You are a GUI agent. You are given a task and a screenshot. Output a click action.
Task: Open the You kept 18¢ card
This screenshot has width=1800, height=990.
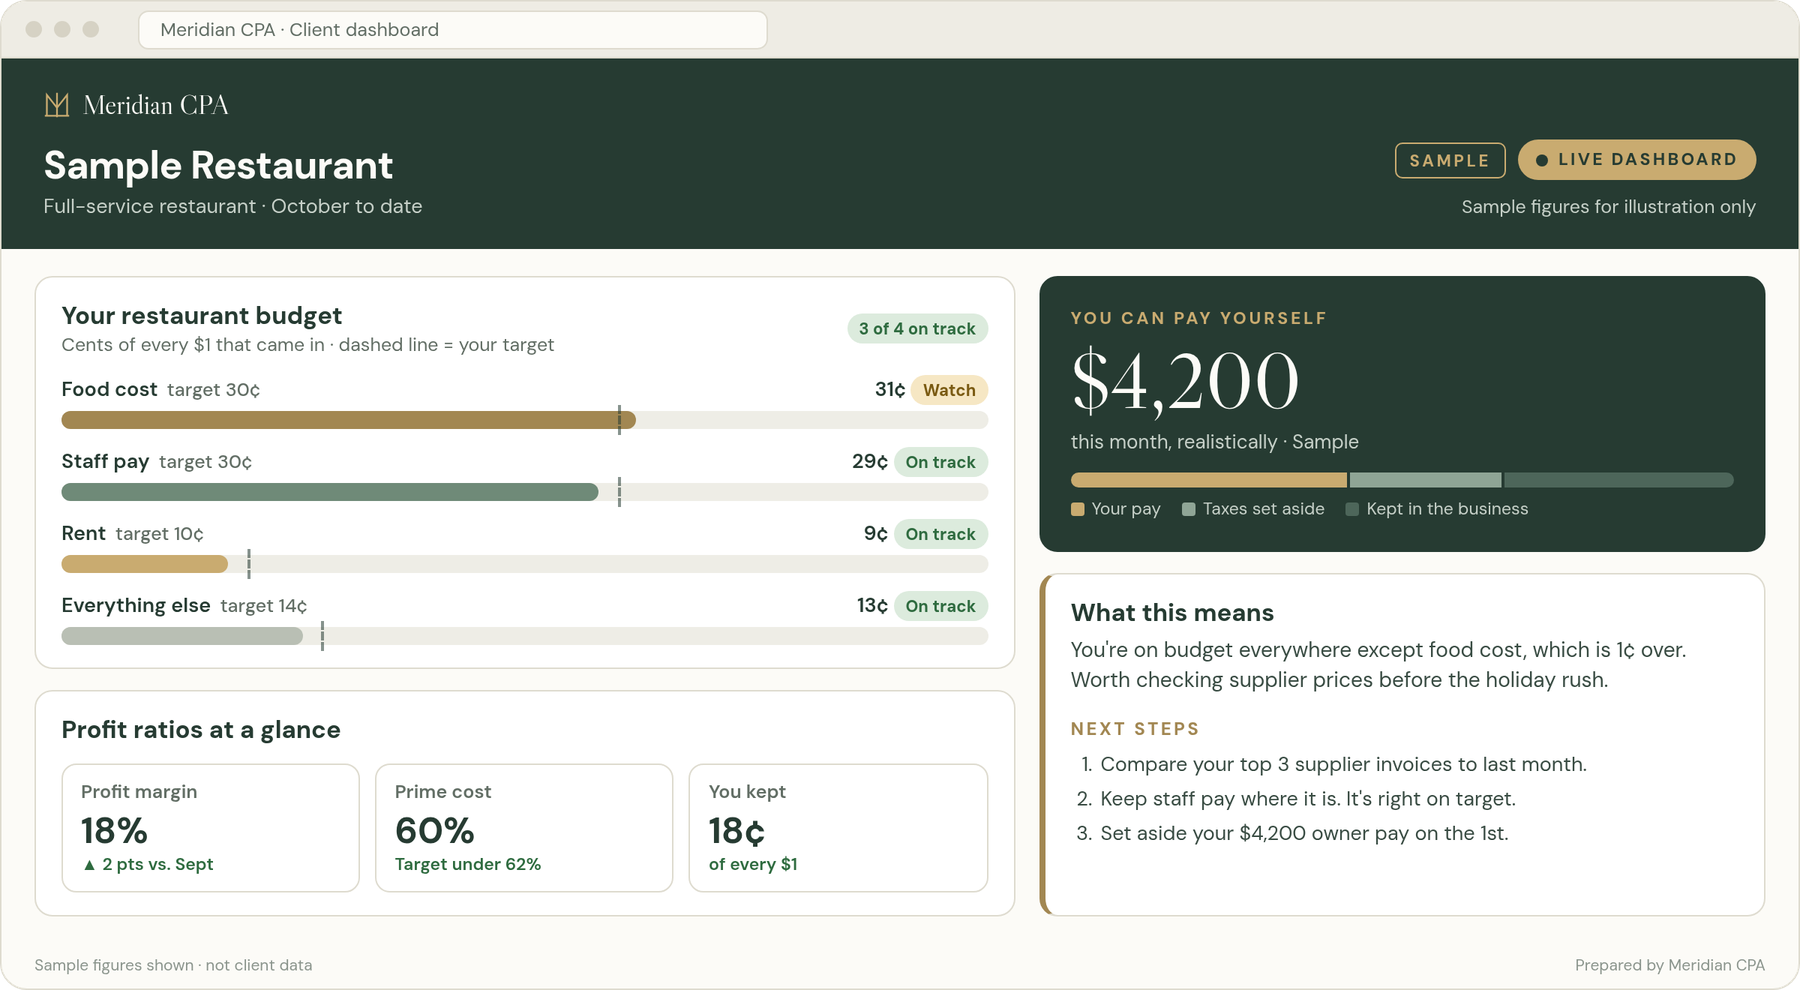point(838,828)
